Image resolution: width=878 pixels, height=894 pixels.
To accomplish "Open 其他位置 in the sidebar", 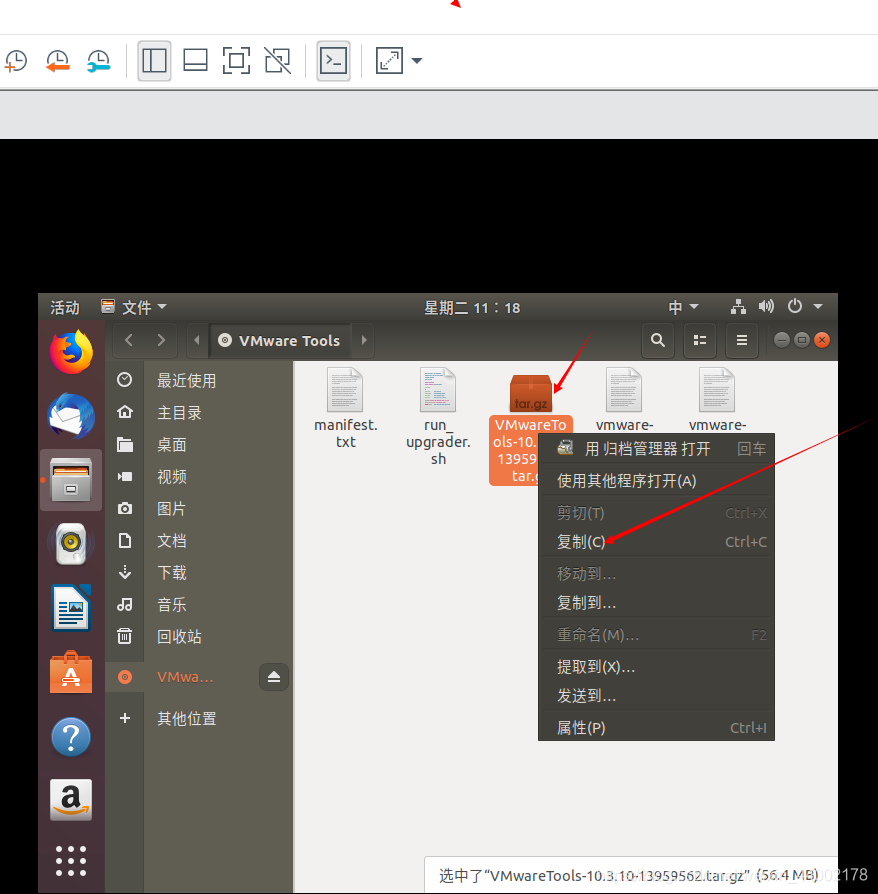I will 199,718.
